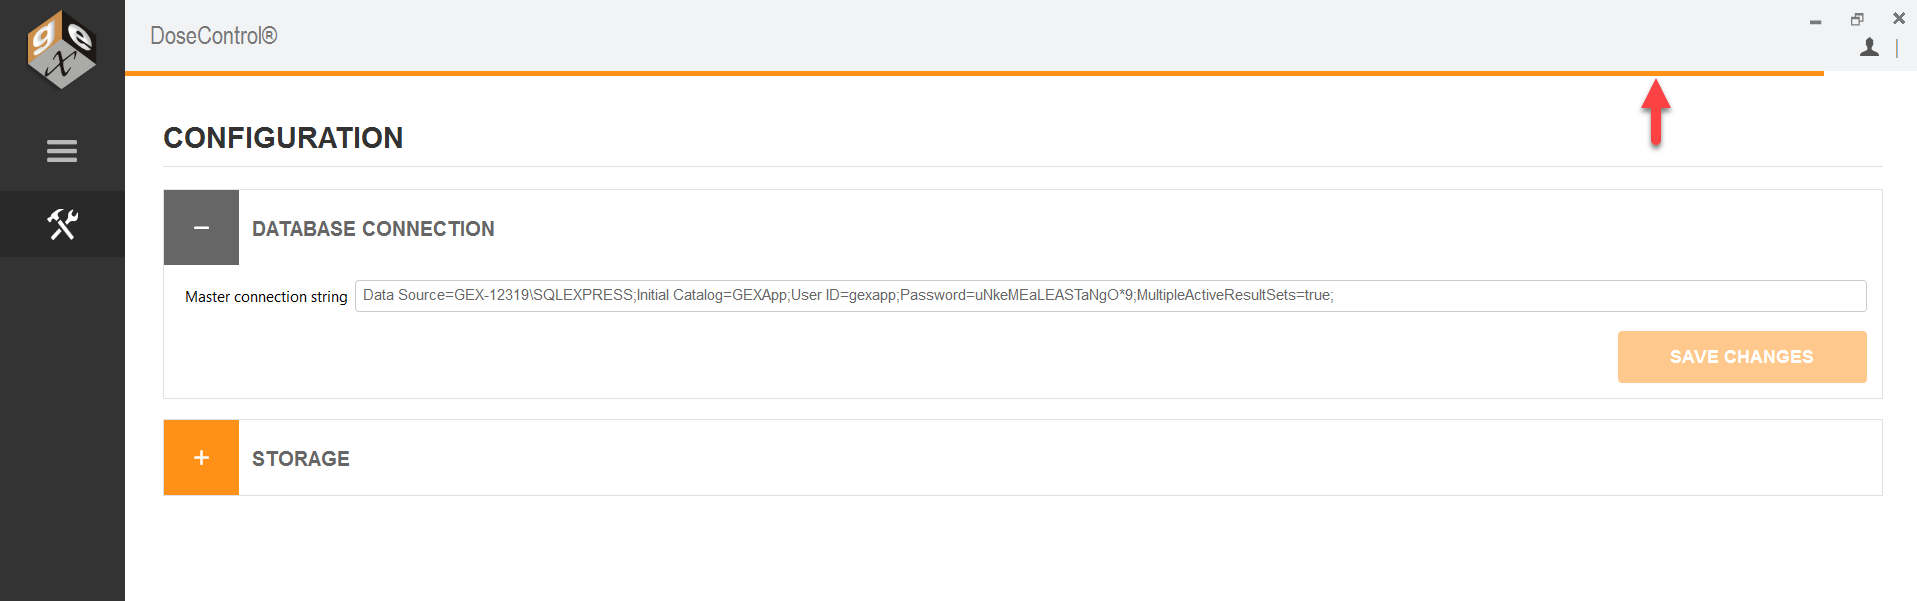Save changes to the connection string
Viewport: 1917px width, 601px height.
[1742, 357]
